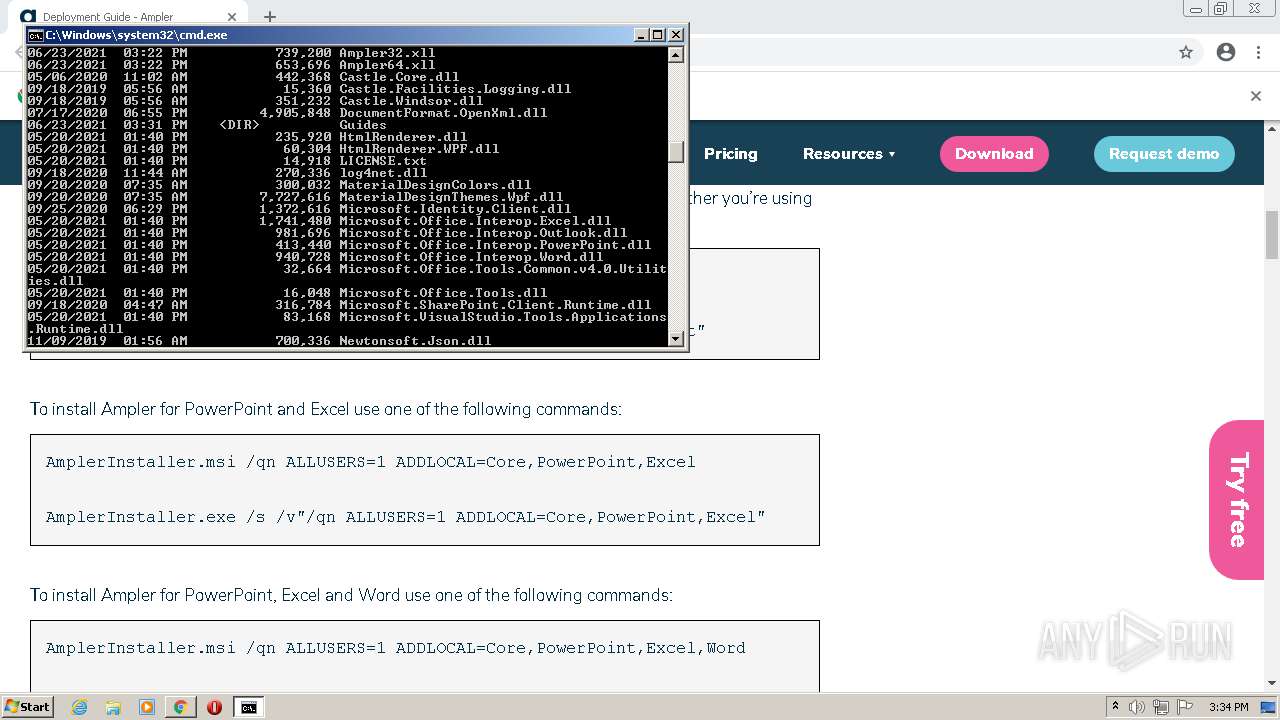Click the red Opera taskbar icon

tap(214, 707)
